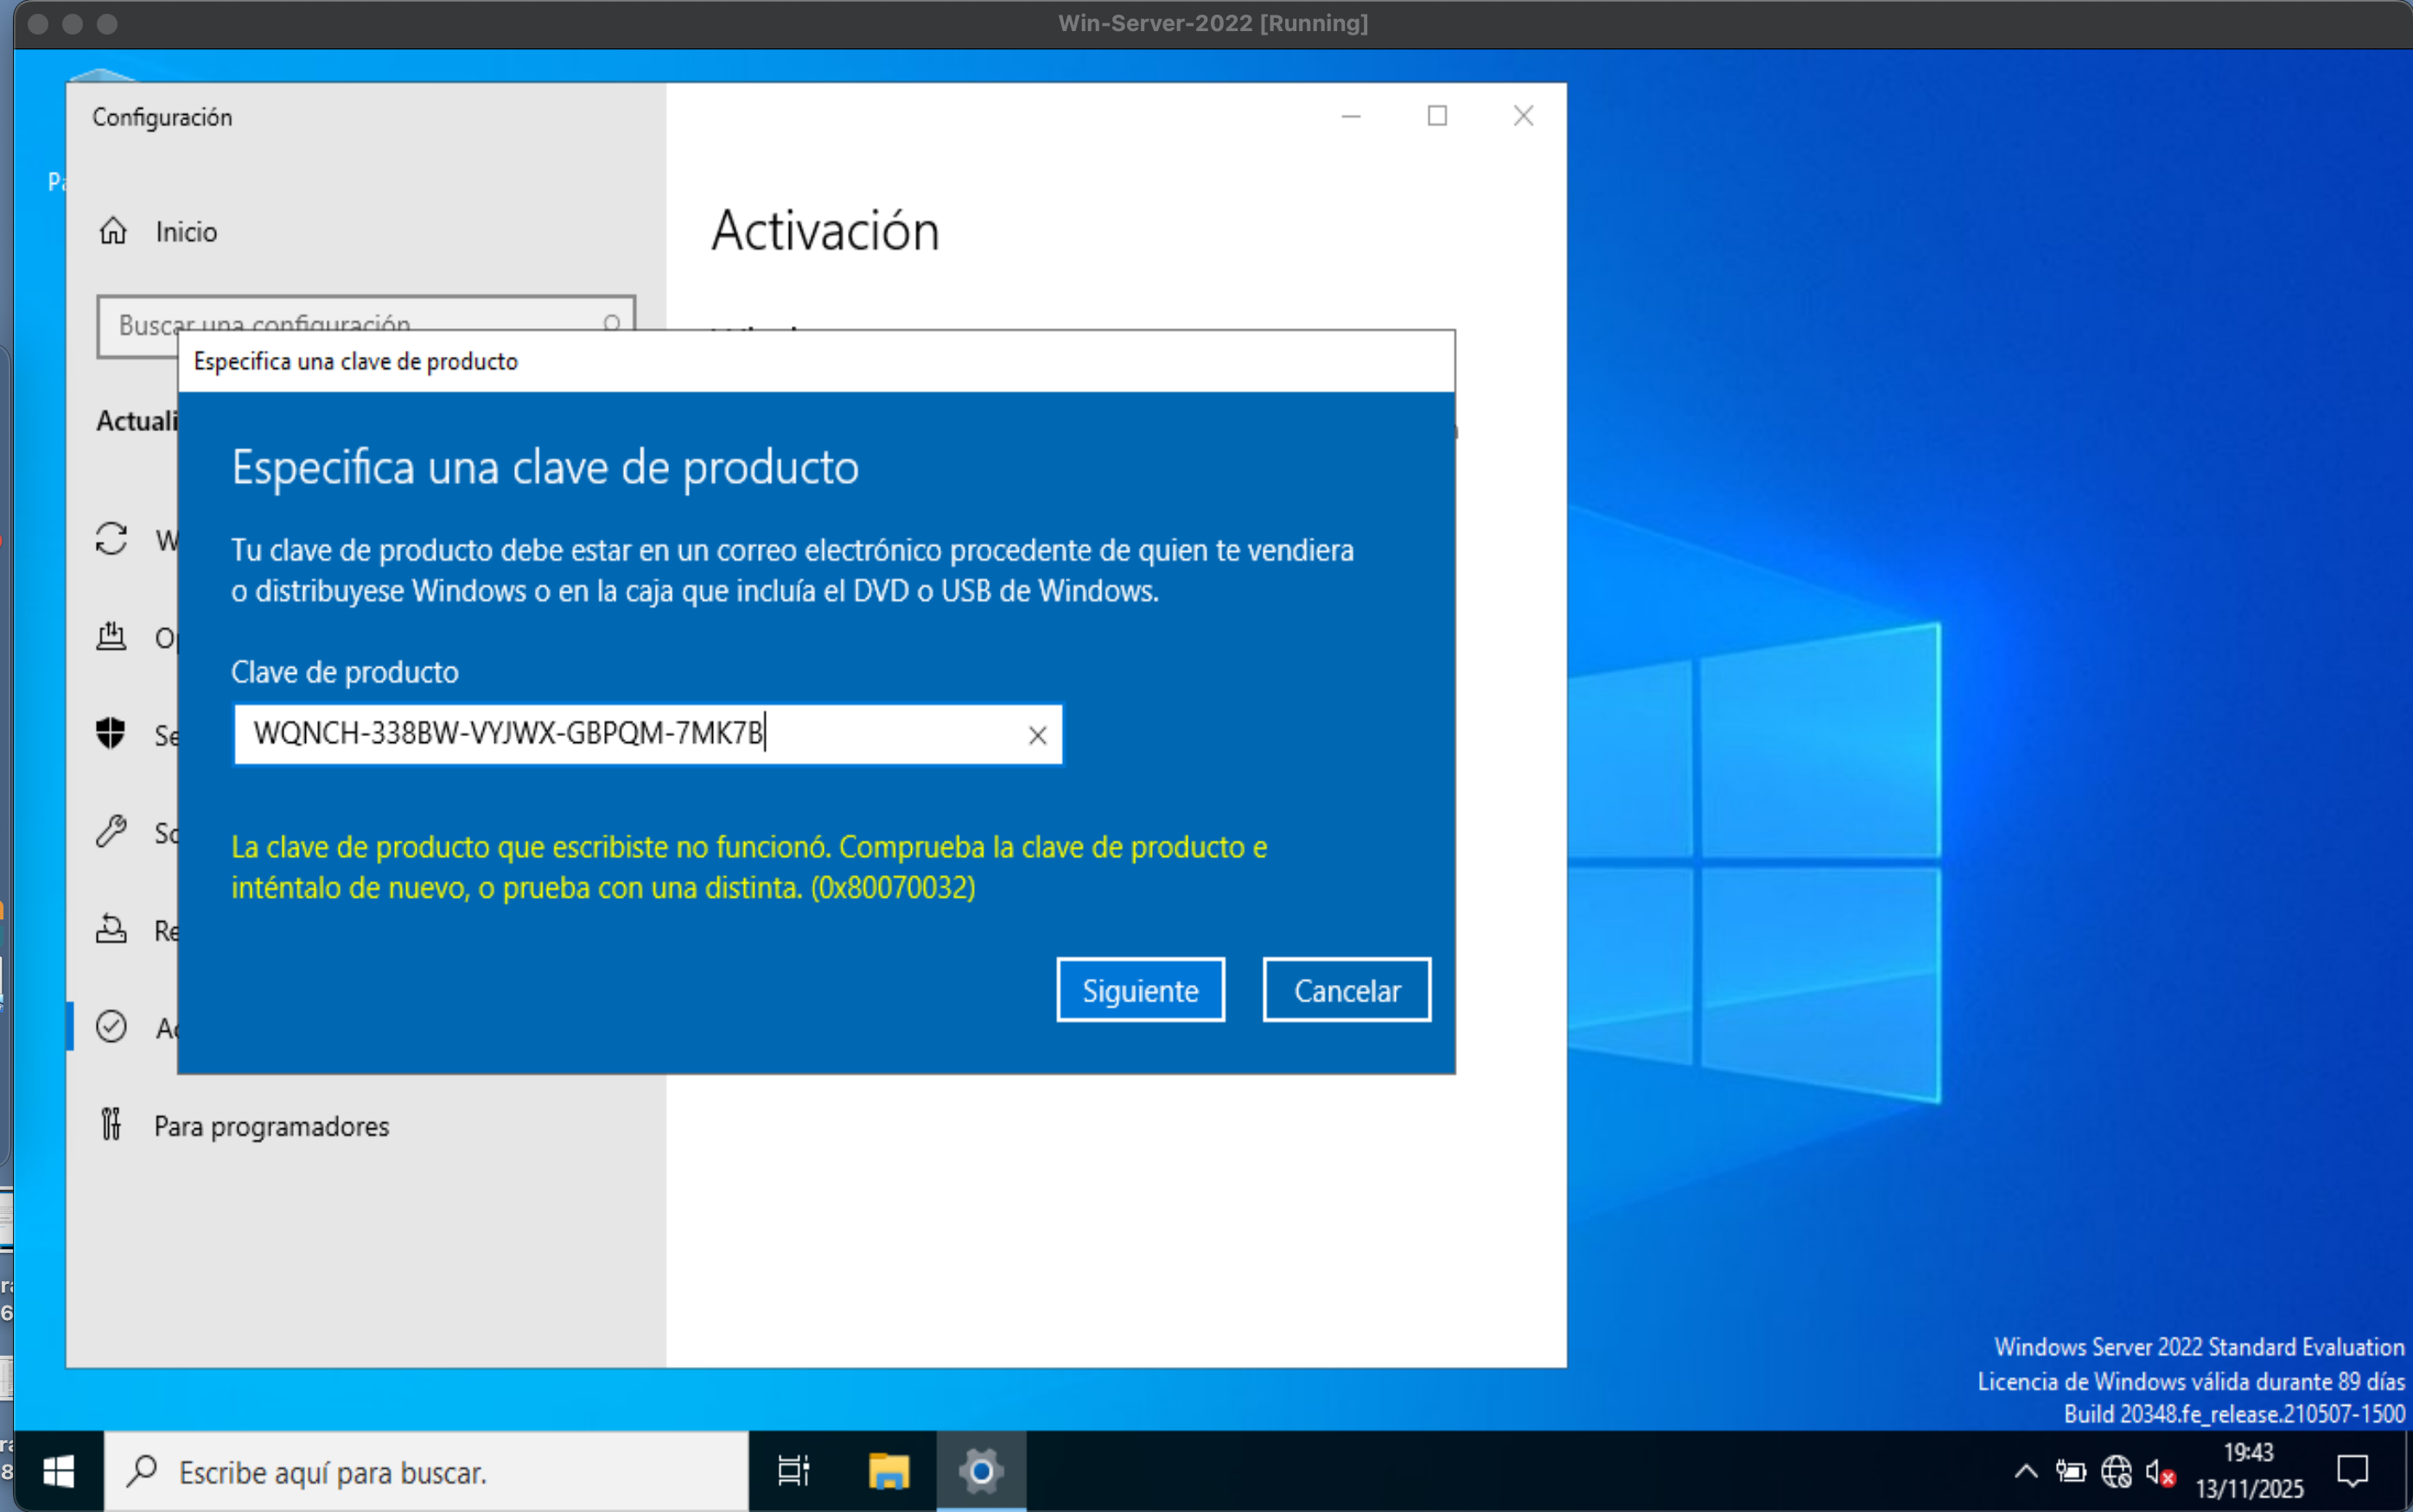The width and height of the screenshot is (2413, 1512).
Task: Click inside the Clave de producto field
Action: pyautogui.click(x=648, y=734)
